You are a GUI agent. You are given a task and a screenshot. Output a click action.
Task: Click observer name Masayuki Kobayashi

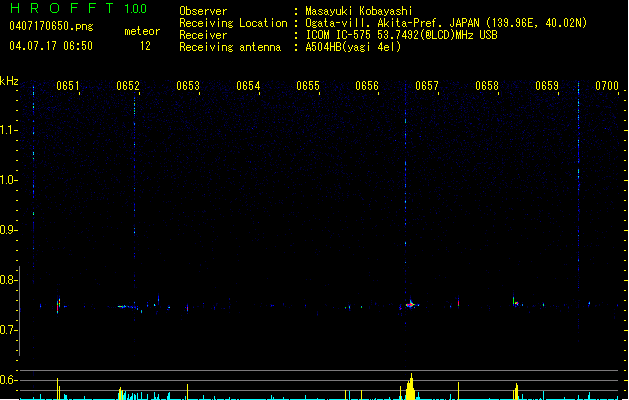pos(359,11)
